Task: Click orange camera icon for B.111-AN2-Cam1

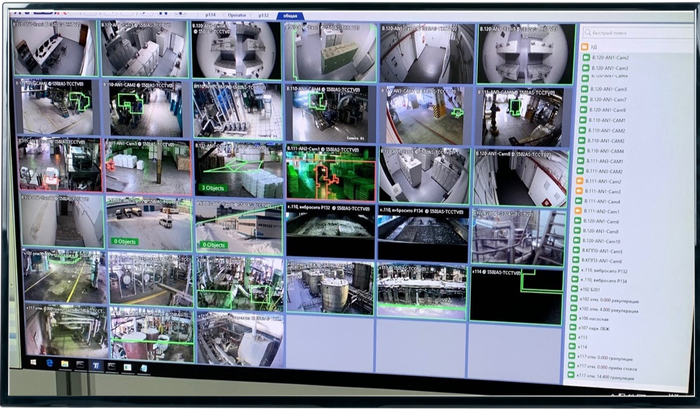Action: point(578,211)
